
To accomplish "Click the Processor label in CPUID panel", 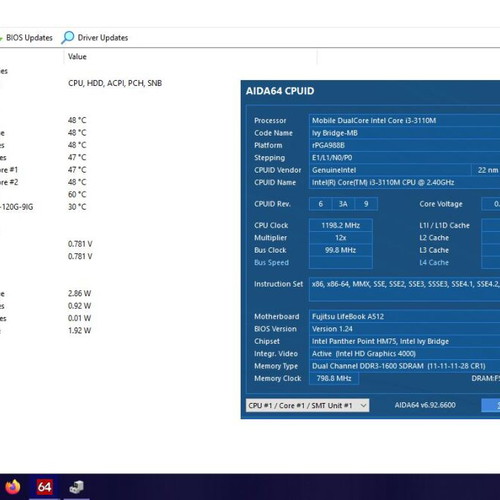I will point(270,121).
